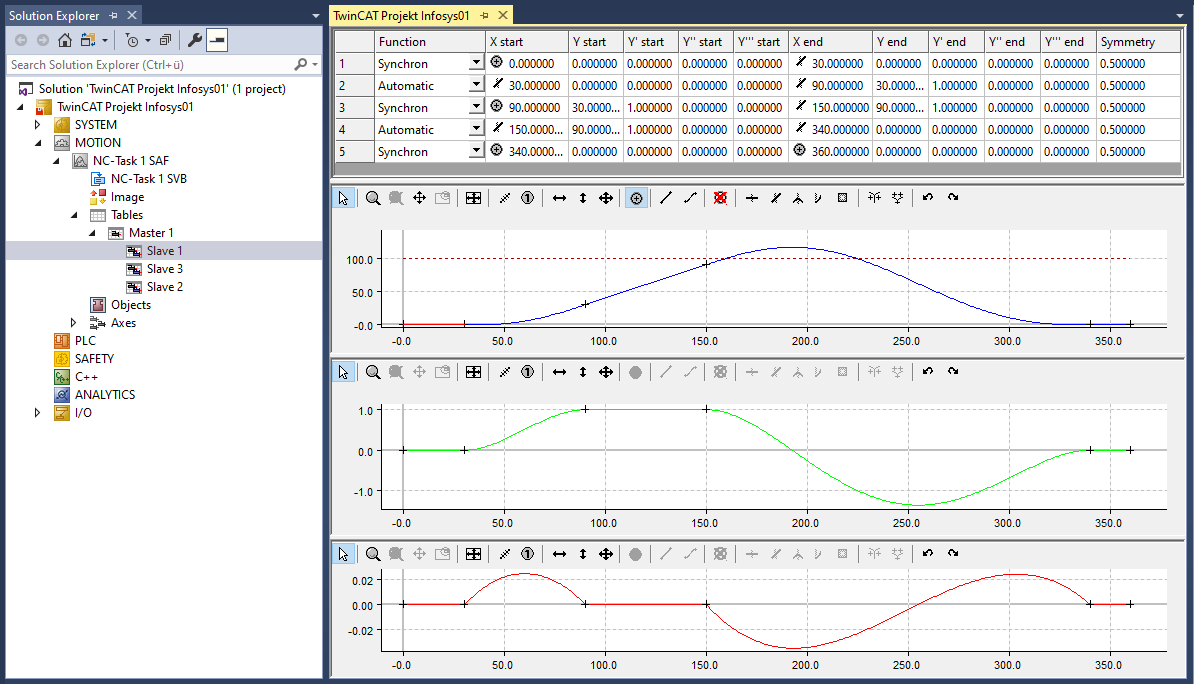This screenshot has width=1194, height=684.
Task: Click the Home icon in Solution Explorer toolbar
Action: pyautogui.click(x=65, y=40)
